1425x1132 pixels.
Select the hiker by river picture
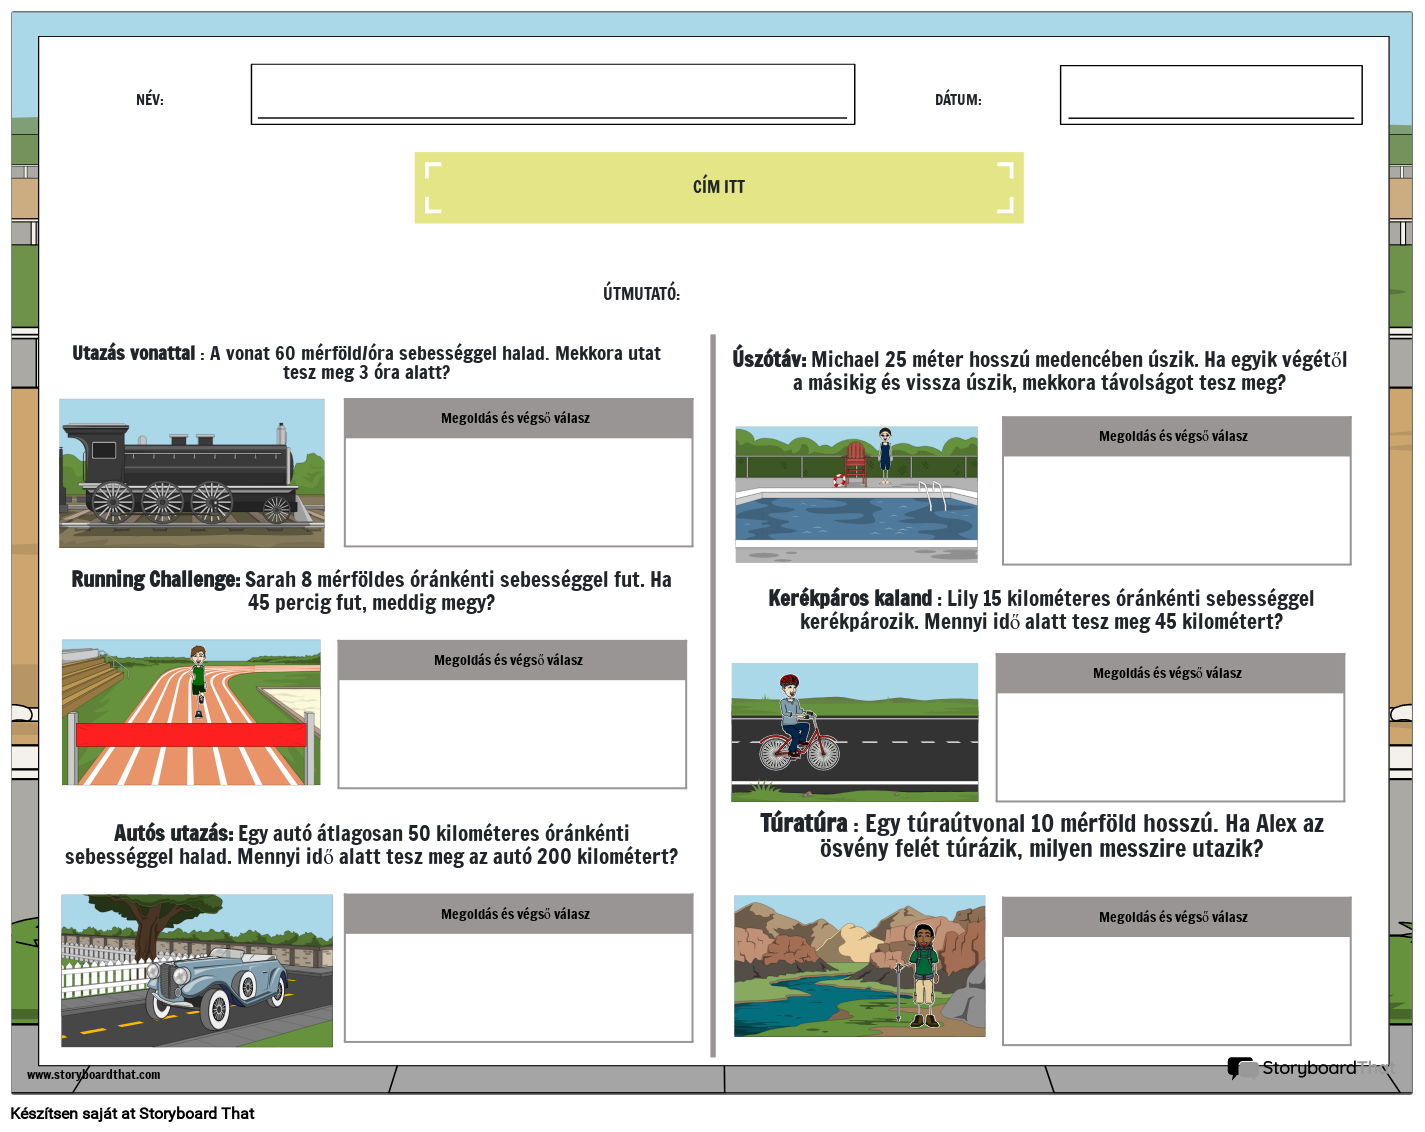pos(859,966)
